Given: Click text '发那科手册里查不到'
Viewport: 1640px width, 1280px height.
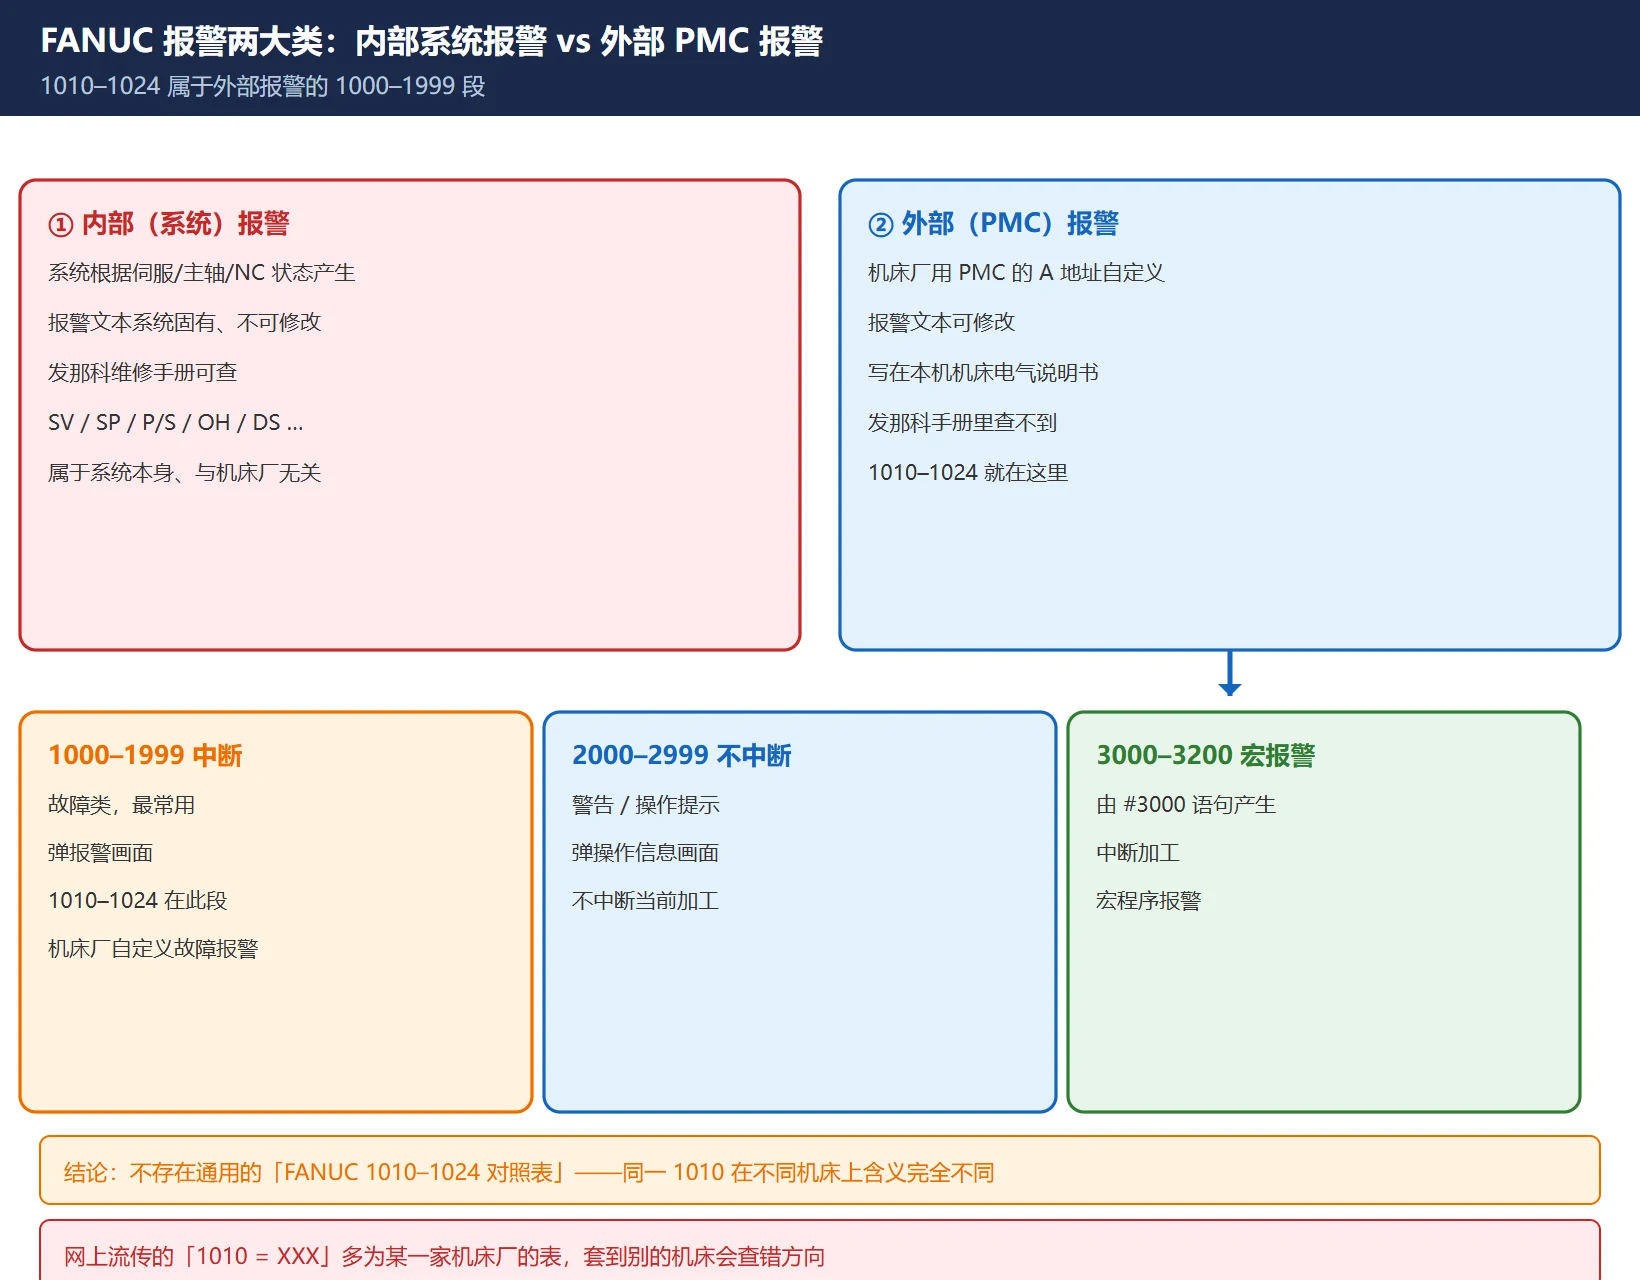Looking at the screenshot, I should (963, 423).
